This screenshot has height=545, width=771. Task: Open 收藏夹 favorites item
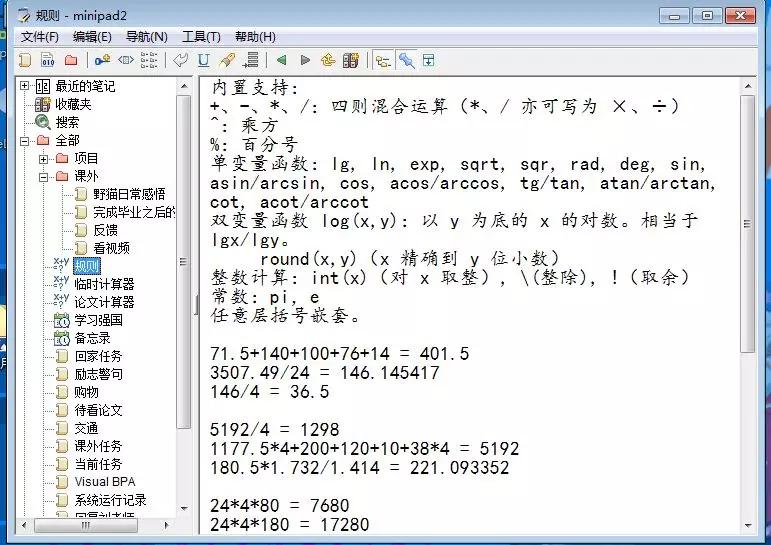73,104
